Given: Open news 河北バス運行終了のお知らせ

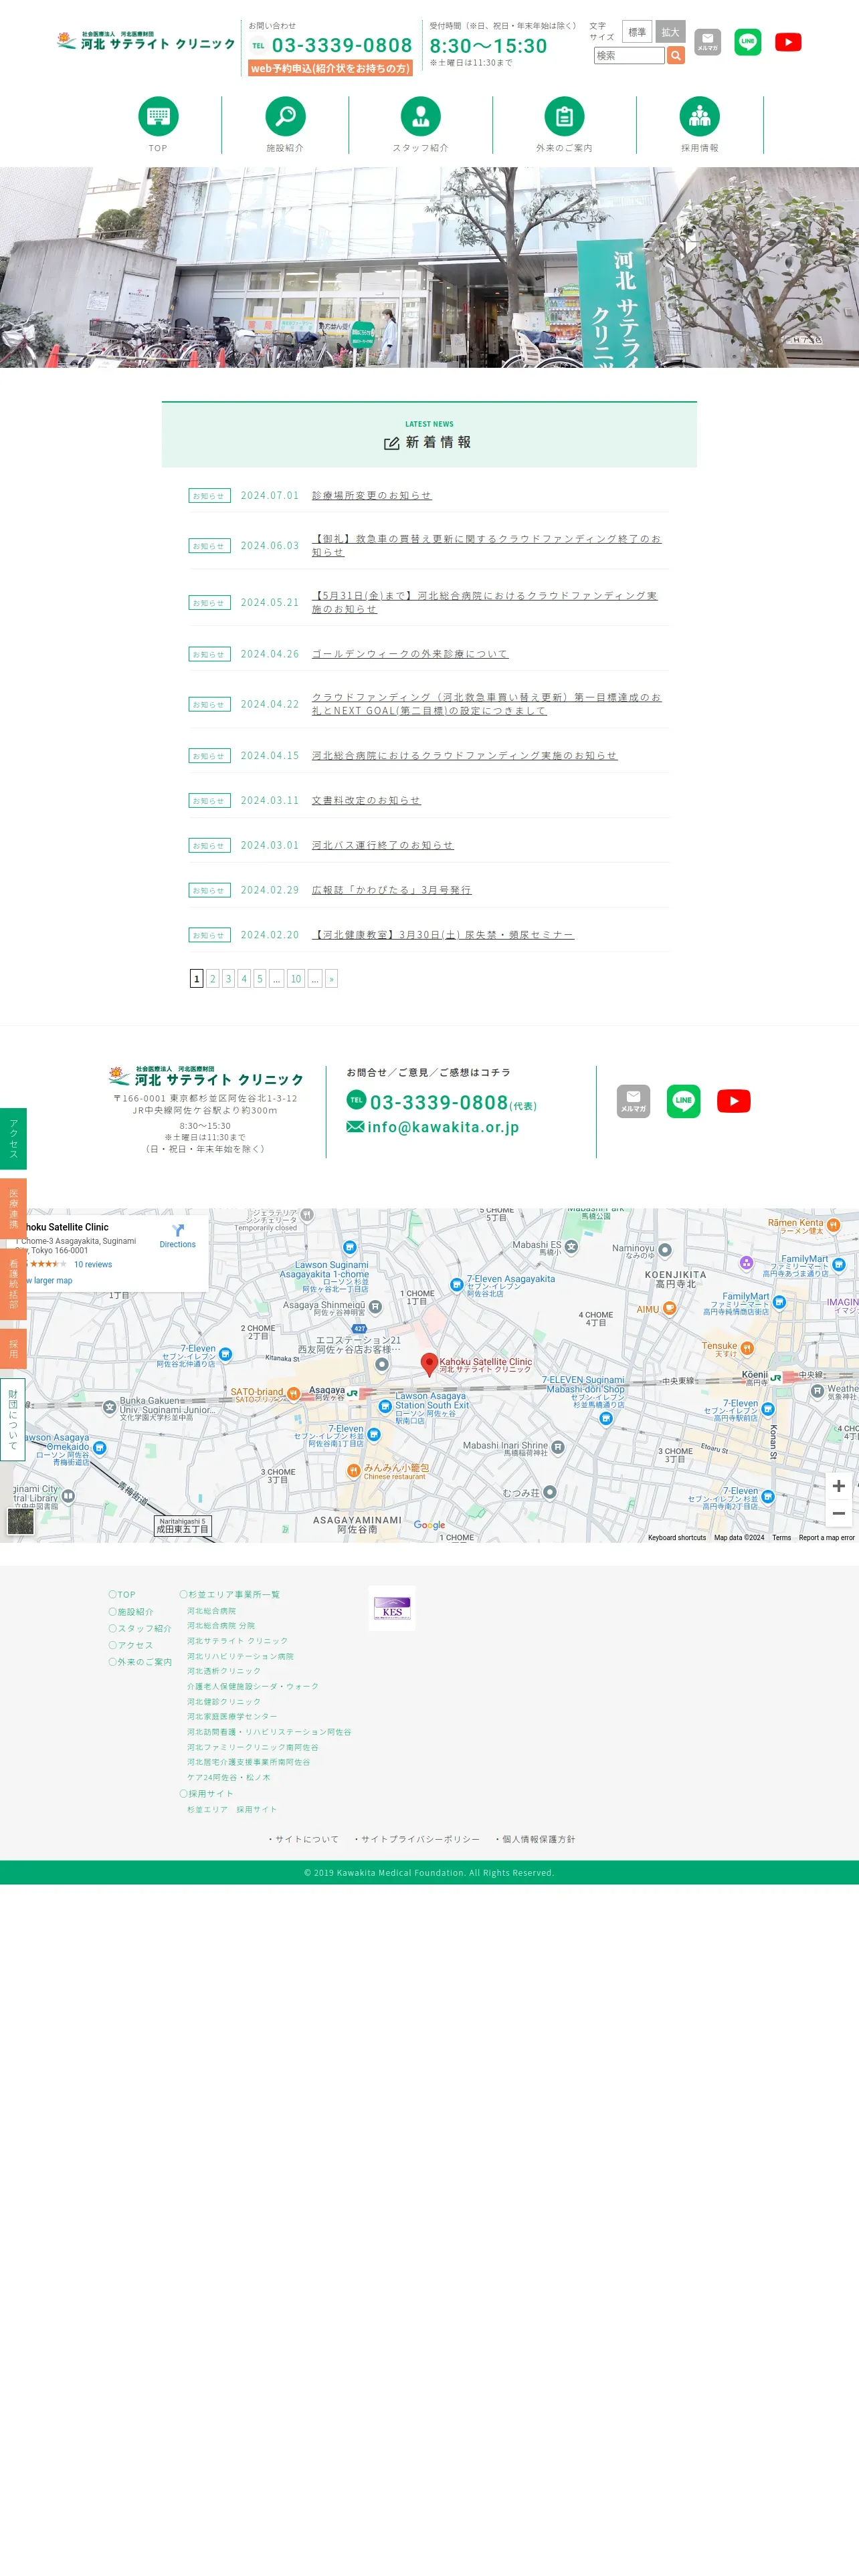Looking at the screenshot, I should [x=382, y=845].
